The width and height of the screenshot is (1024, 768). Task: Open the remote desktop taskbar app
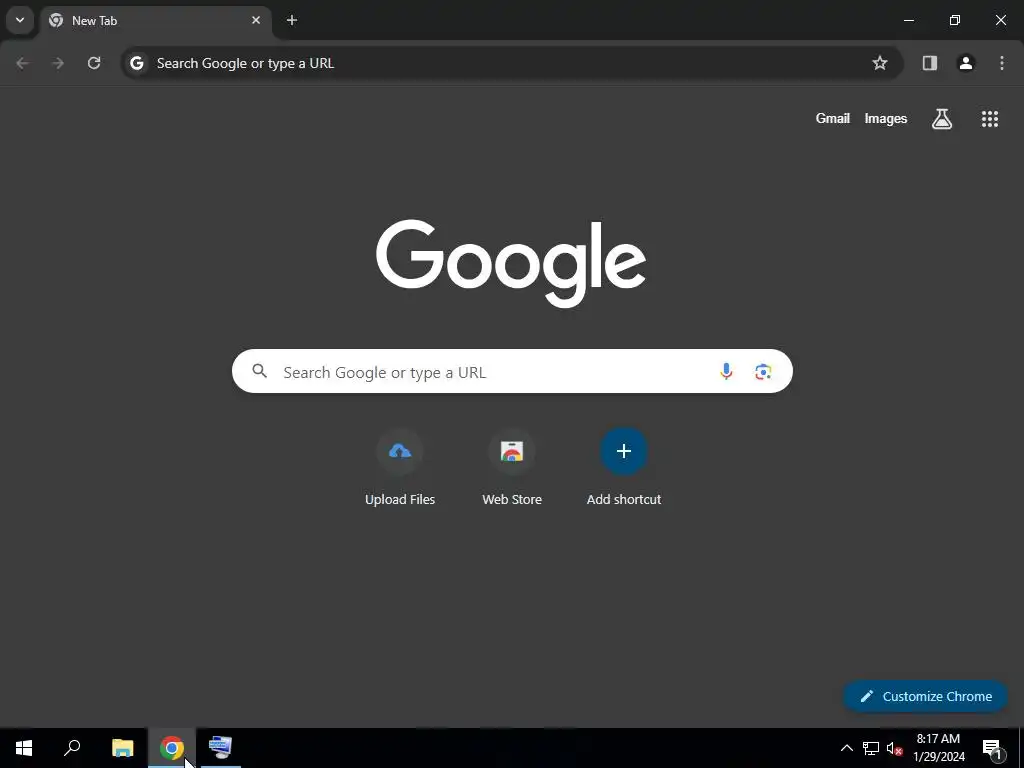(x=221, y=748)
